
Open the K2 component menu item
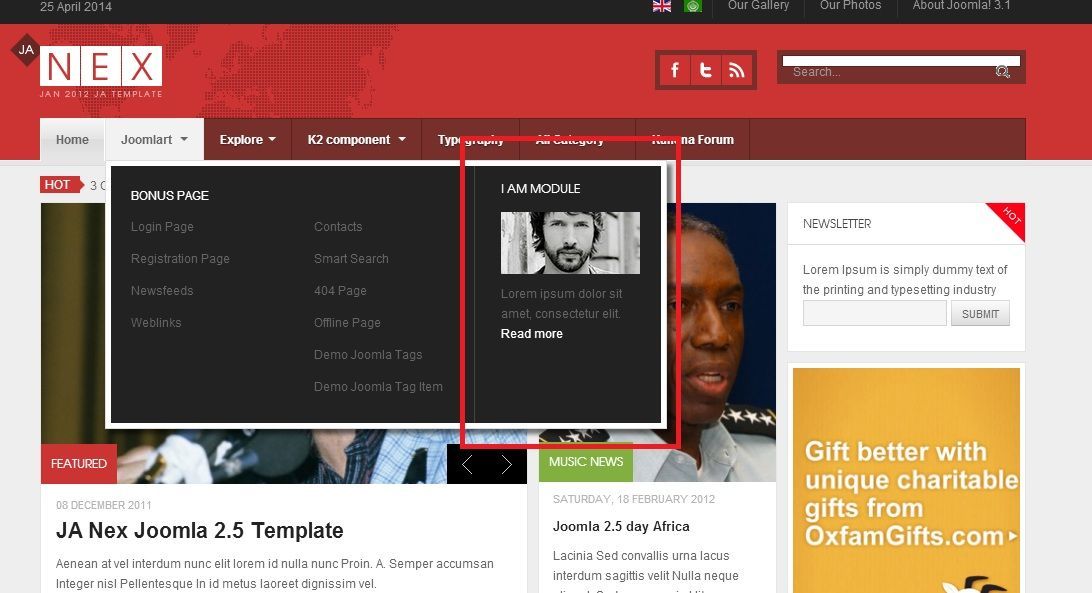[x=349, y=139]
